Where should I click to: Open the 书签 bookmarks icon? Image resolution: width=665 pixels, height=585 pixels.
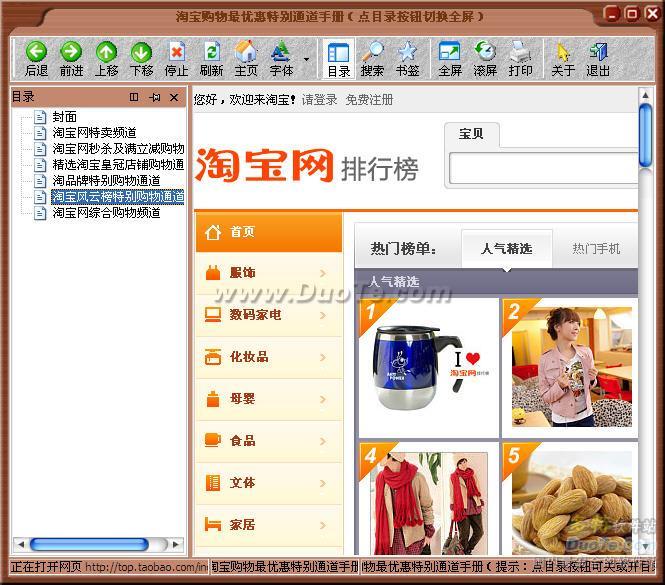pos(408,51)
